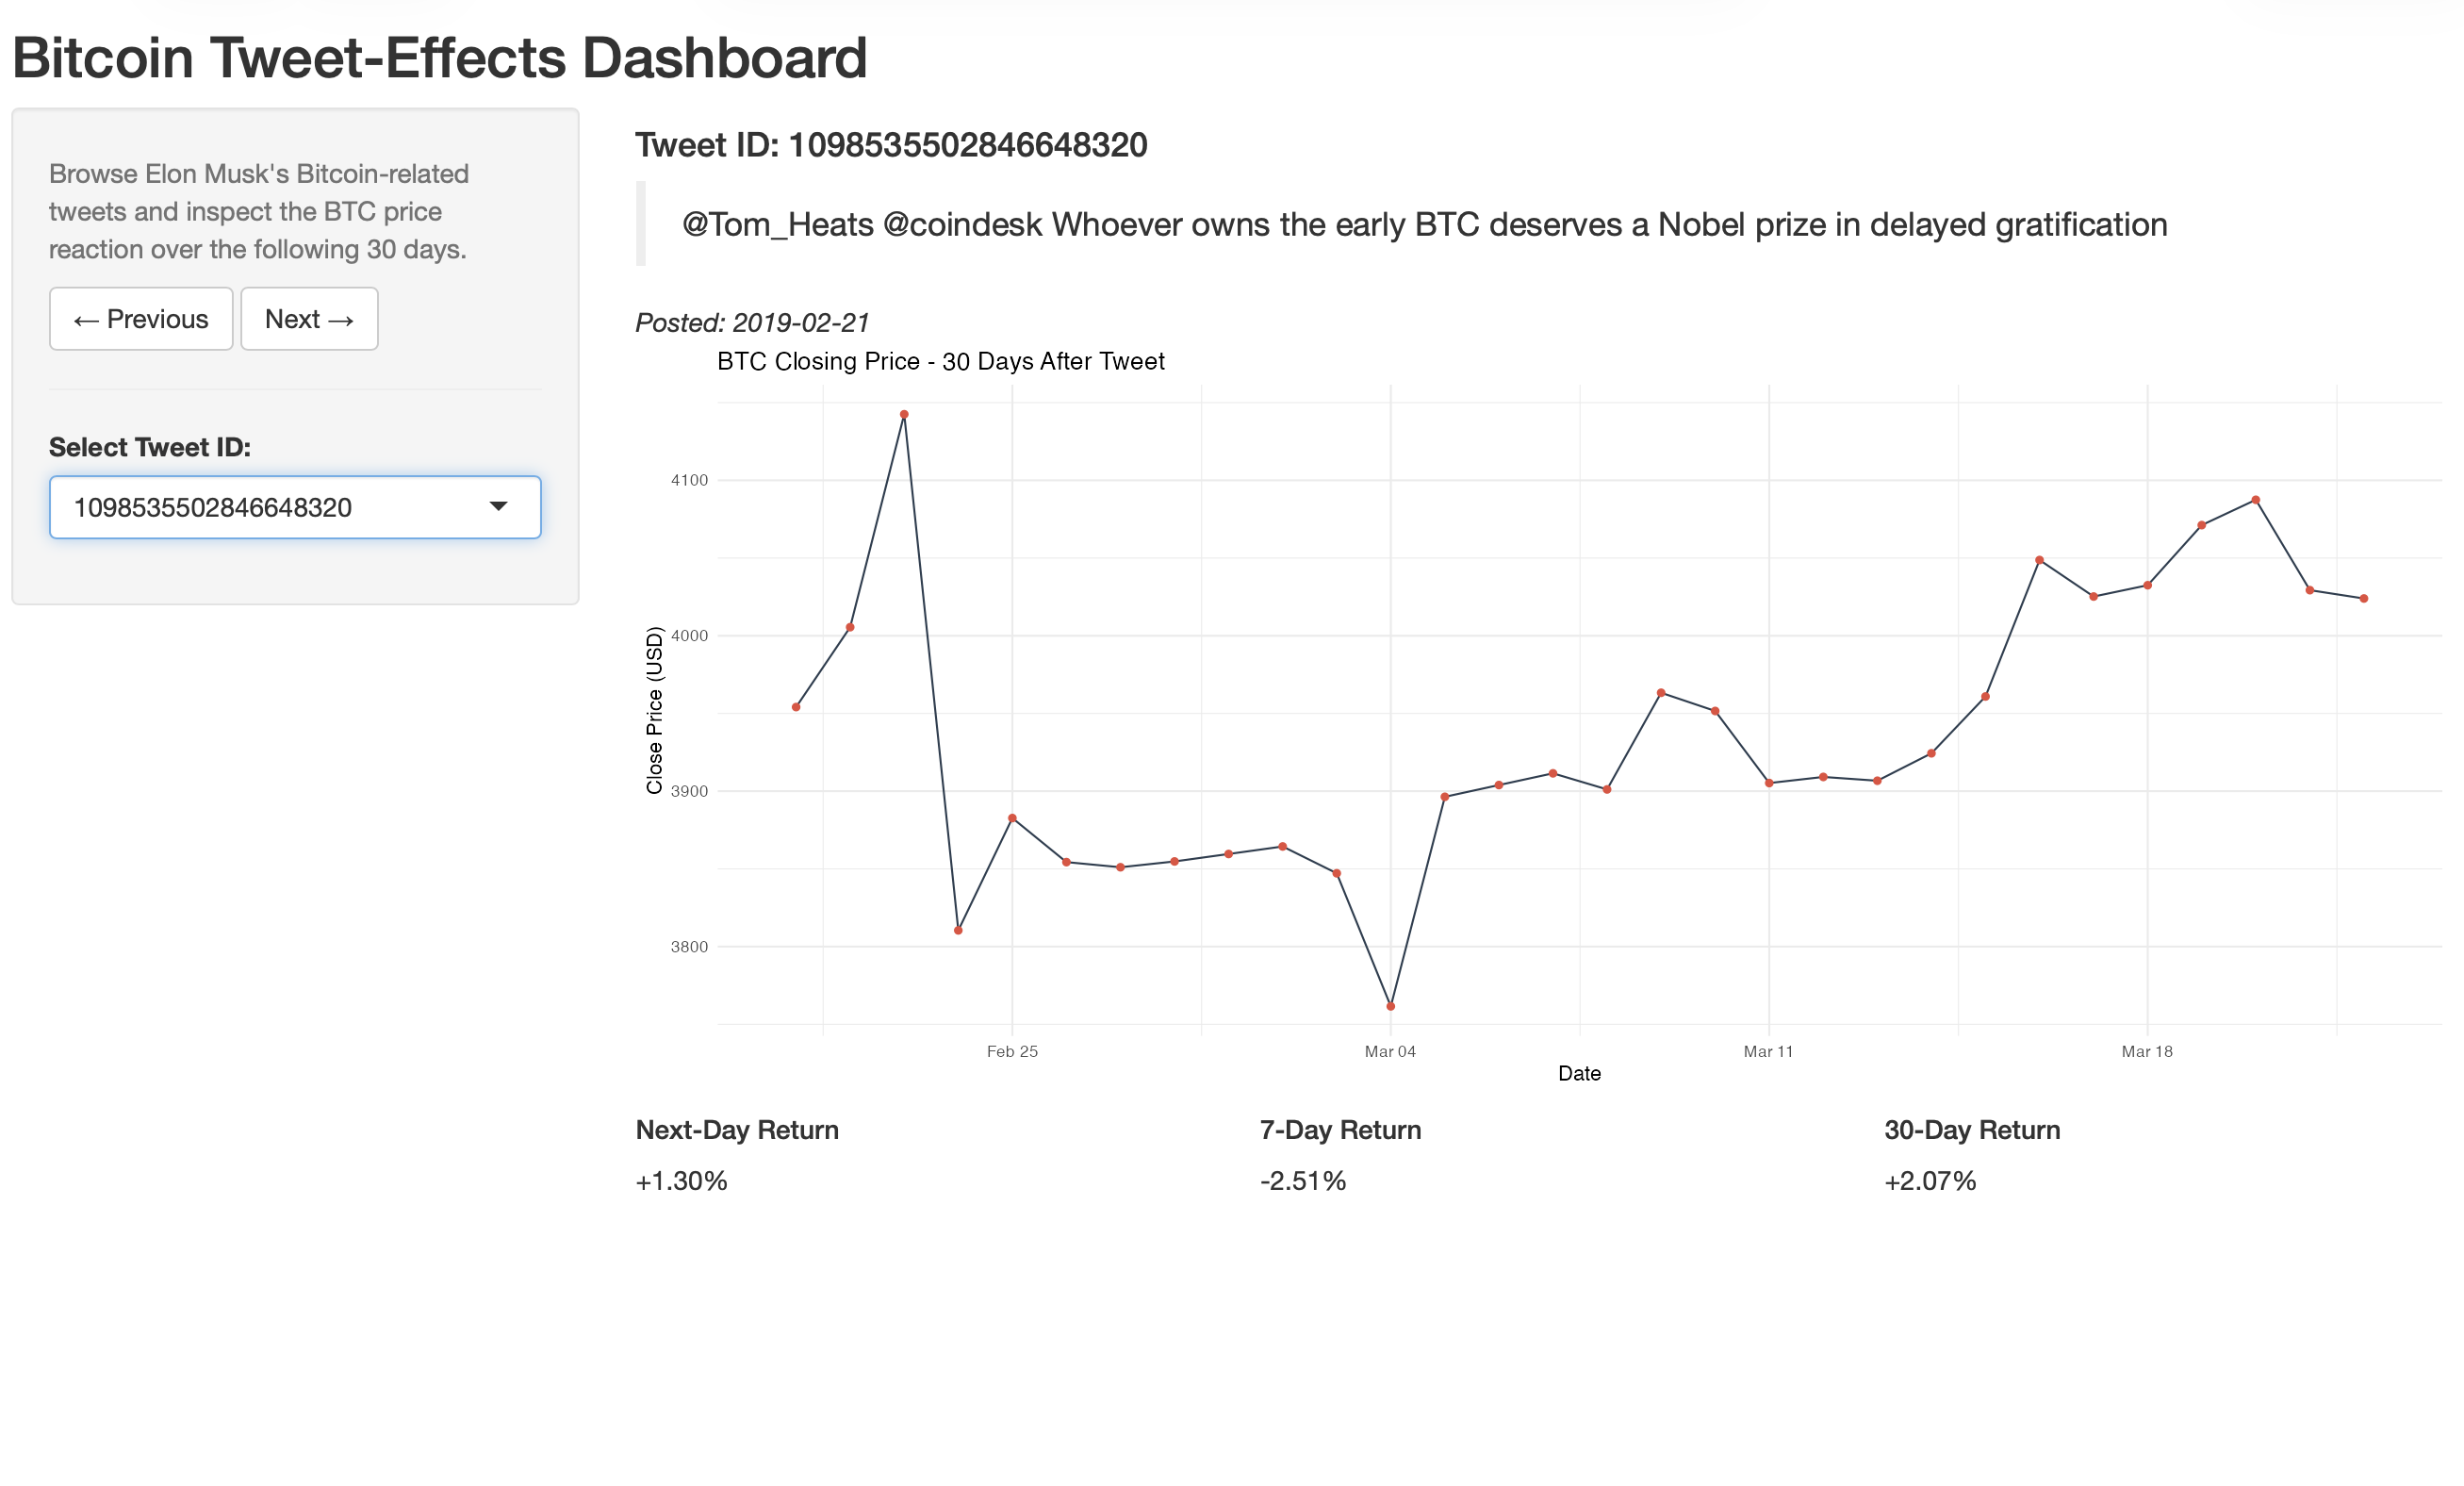Click the Next-Day Return label
This screenshot has height=1486, width=2464.
point(737,1130)
